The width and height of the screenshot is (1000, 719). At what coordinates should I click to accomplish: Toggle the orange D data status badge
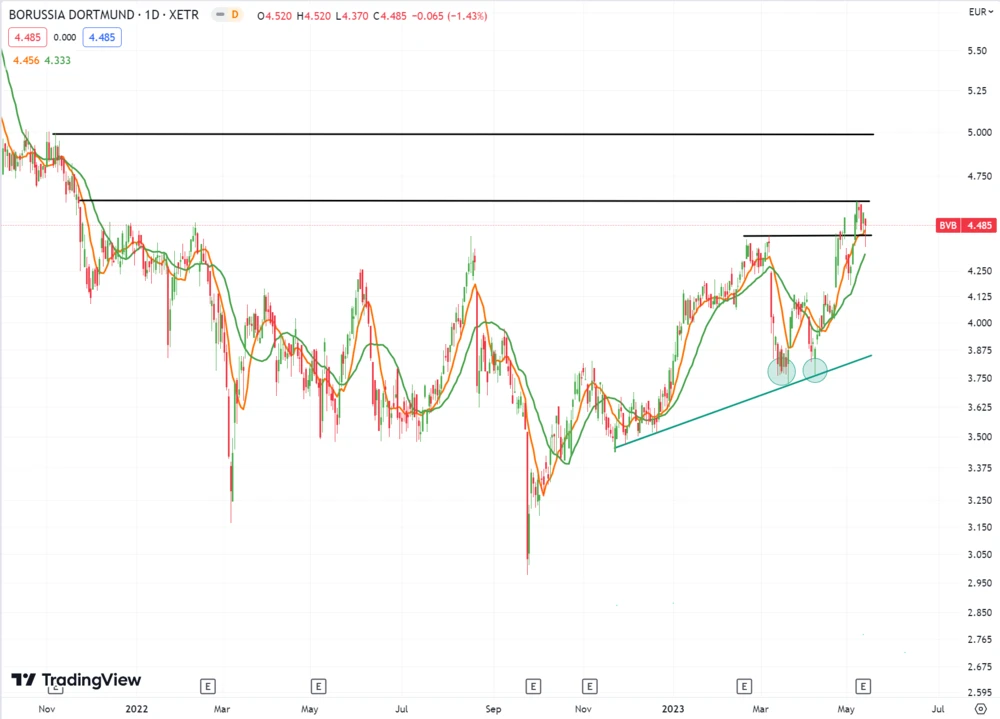coord(234,15)
